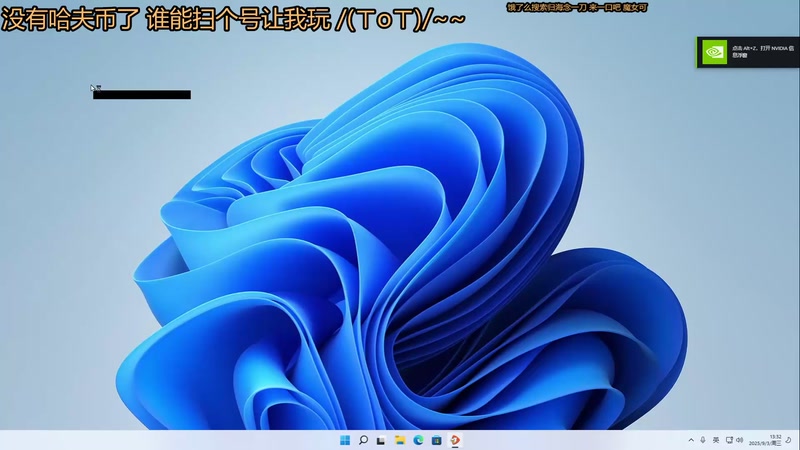Screen dimensions: 800x450
Task: Click the microphone tray icon
Action: (703, 440)
